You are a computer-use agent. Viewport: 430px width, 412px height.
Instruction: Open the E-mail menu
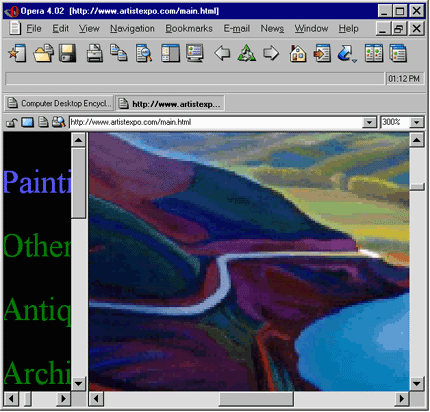(237, 29)
